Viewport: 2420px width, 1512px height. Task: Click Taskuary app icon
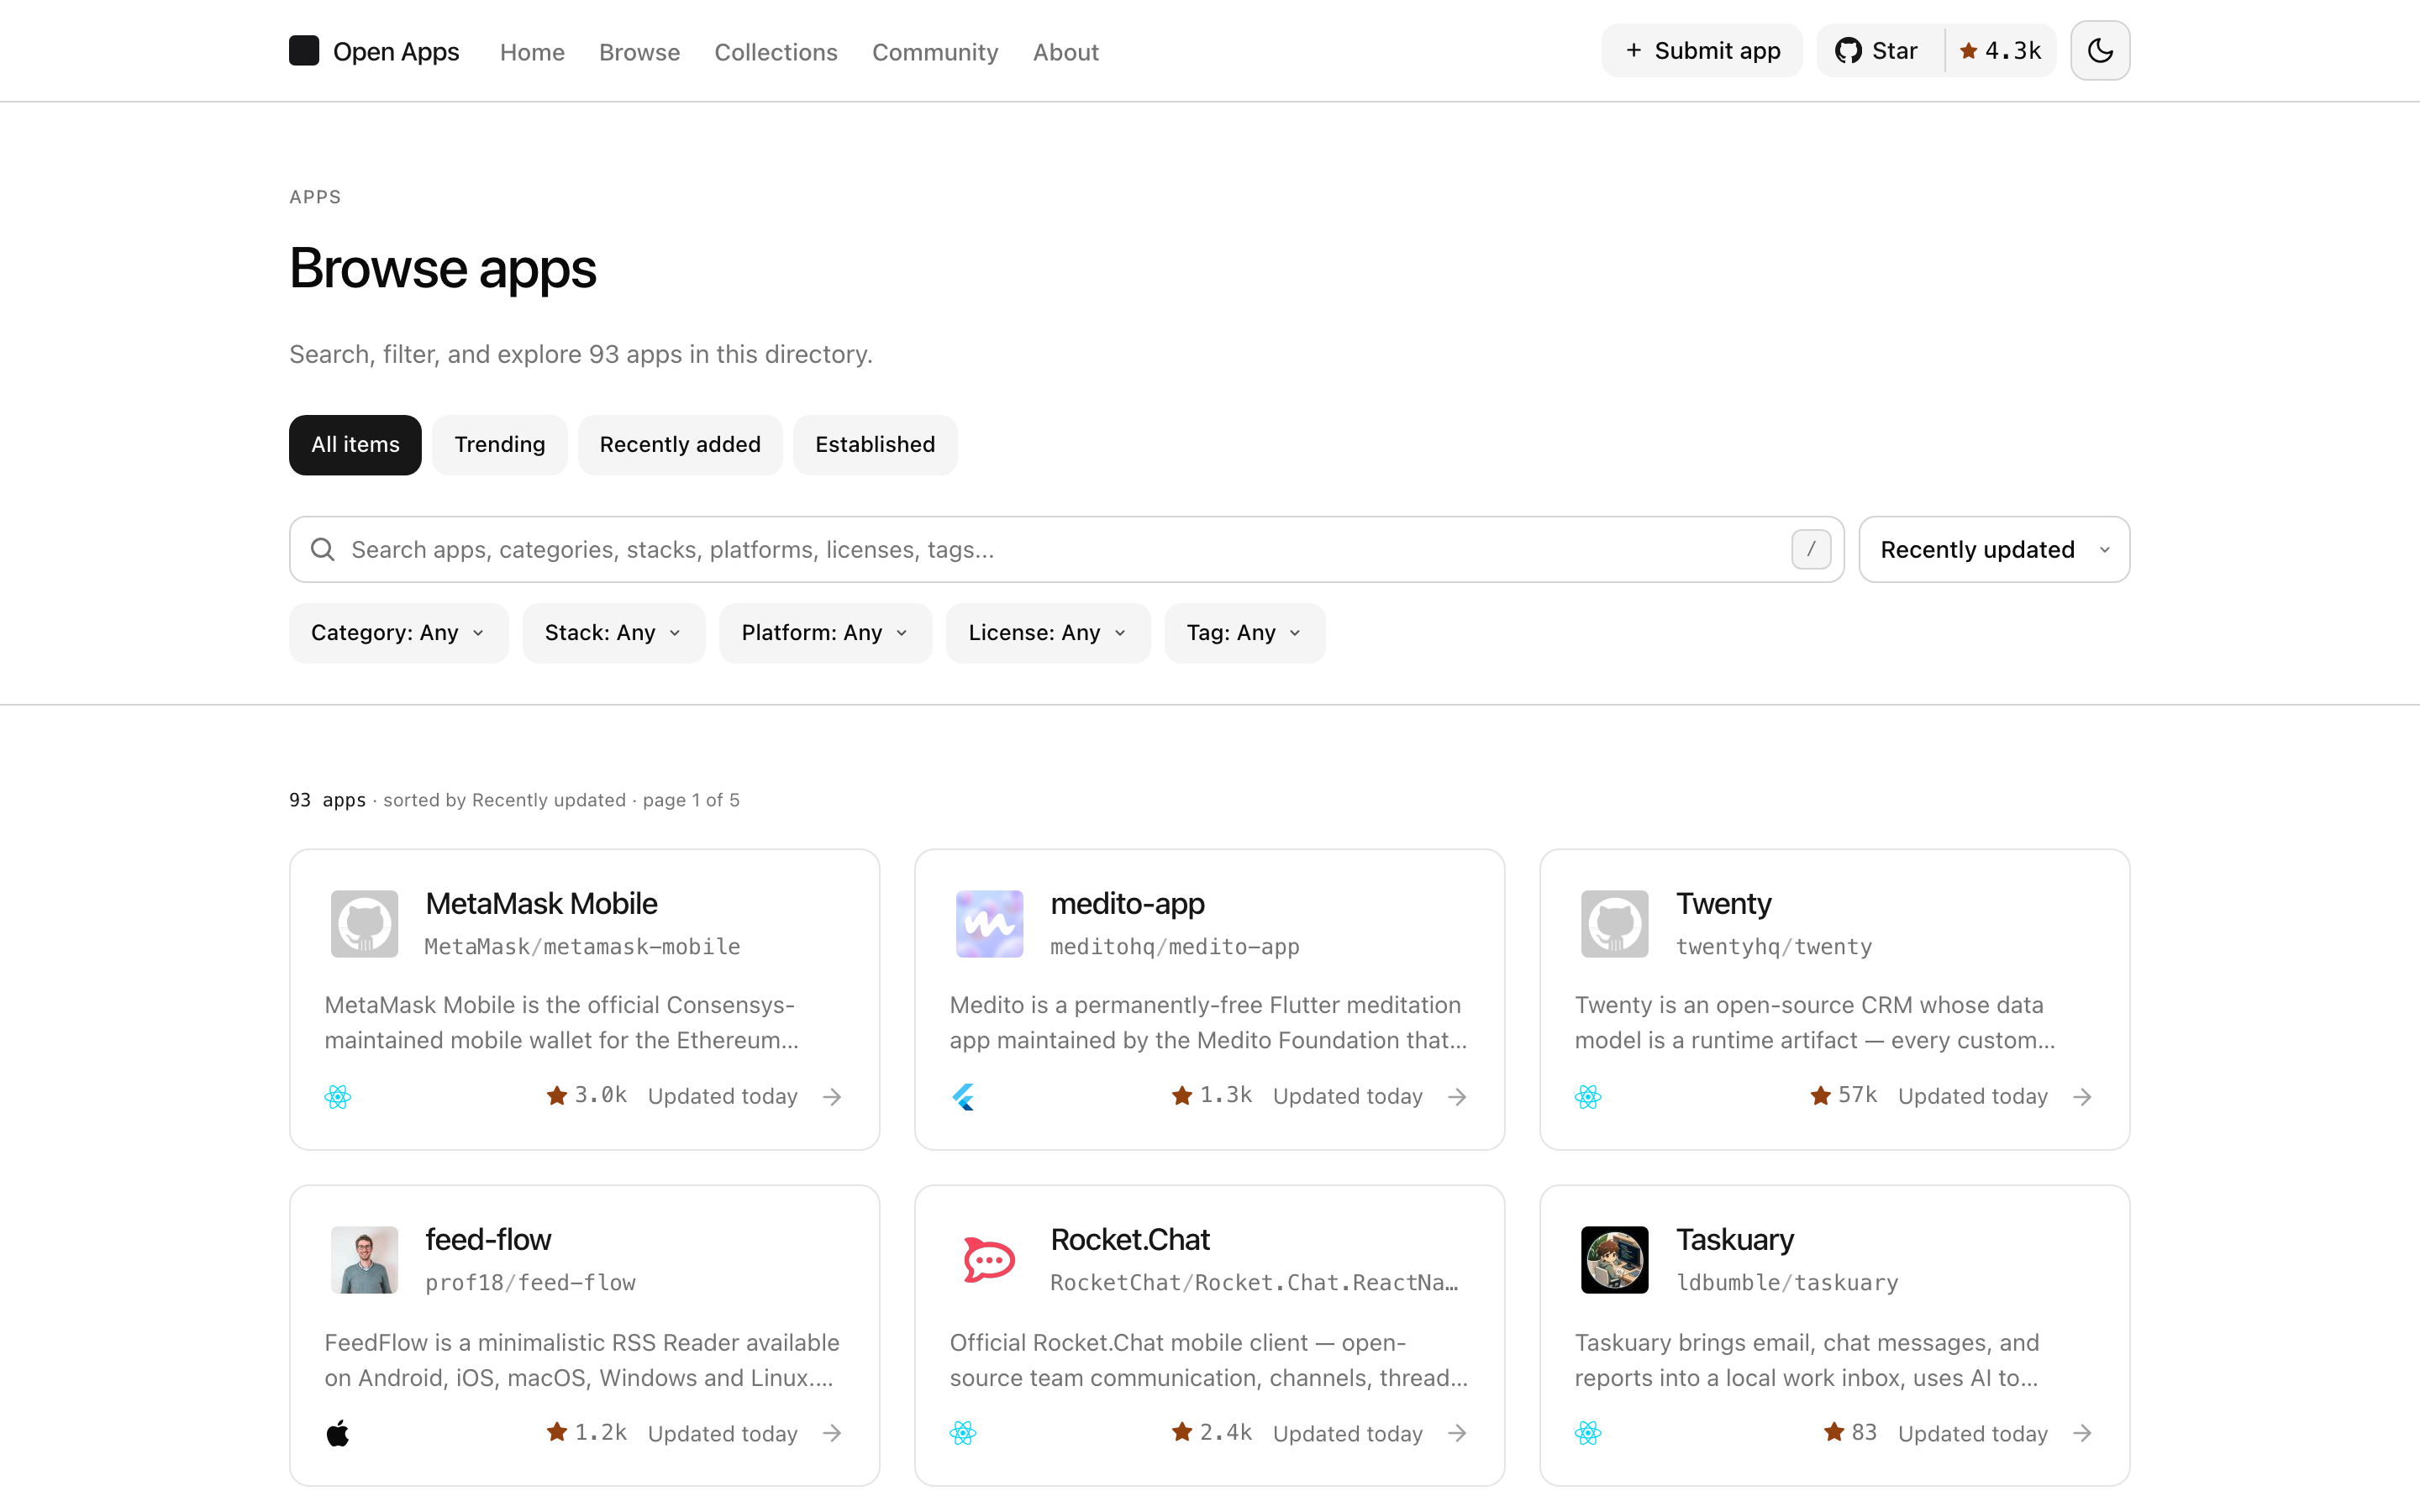[1615, 1260]
